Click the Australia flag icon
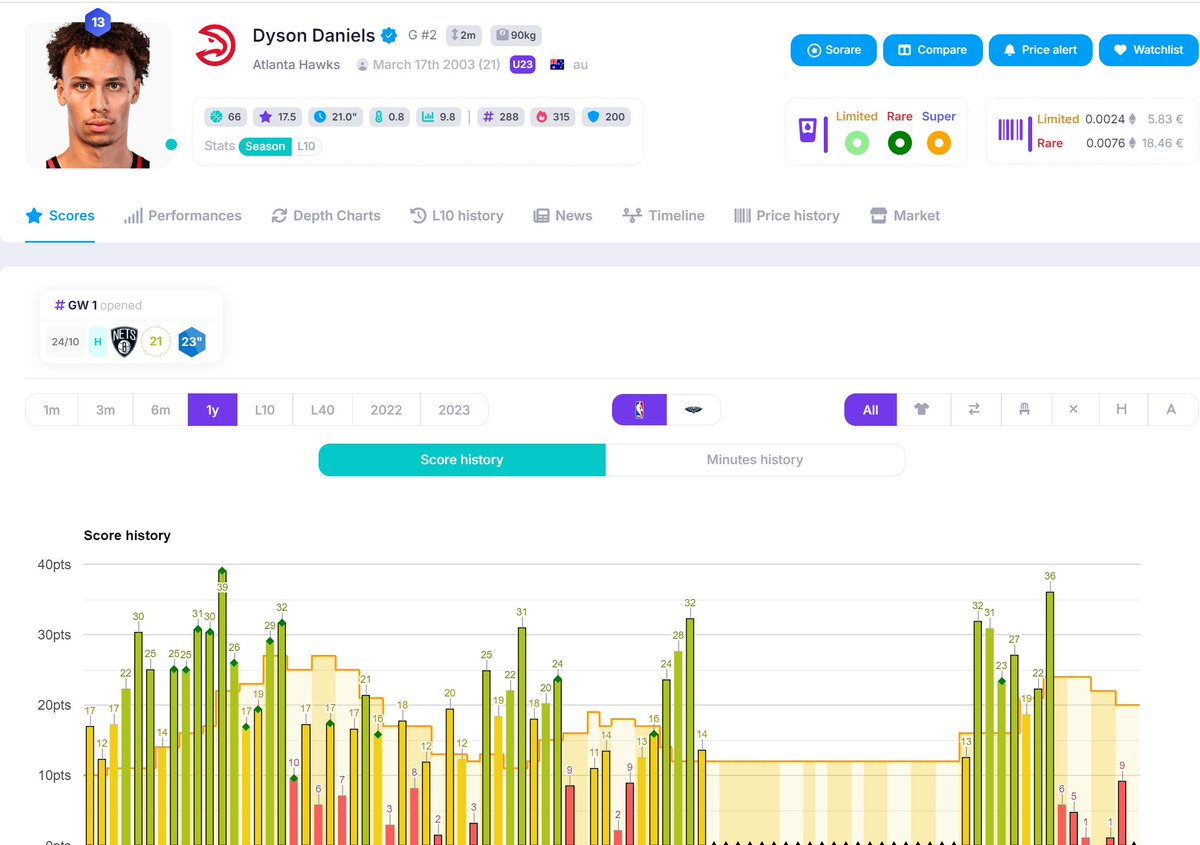This screenshot has width=1200, height=845. 557,64
